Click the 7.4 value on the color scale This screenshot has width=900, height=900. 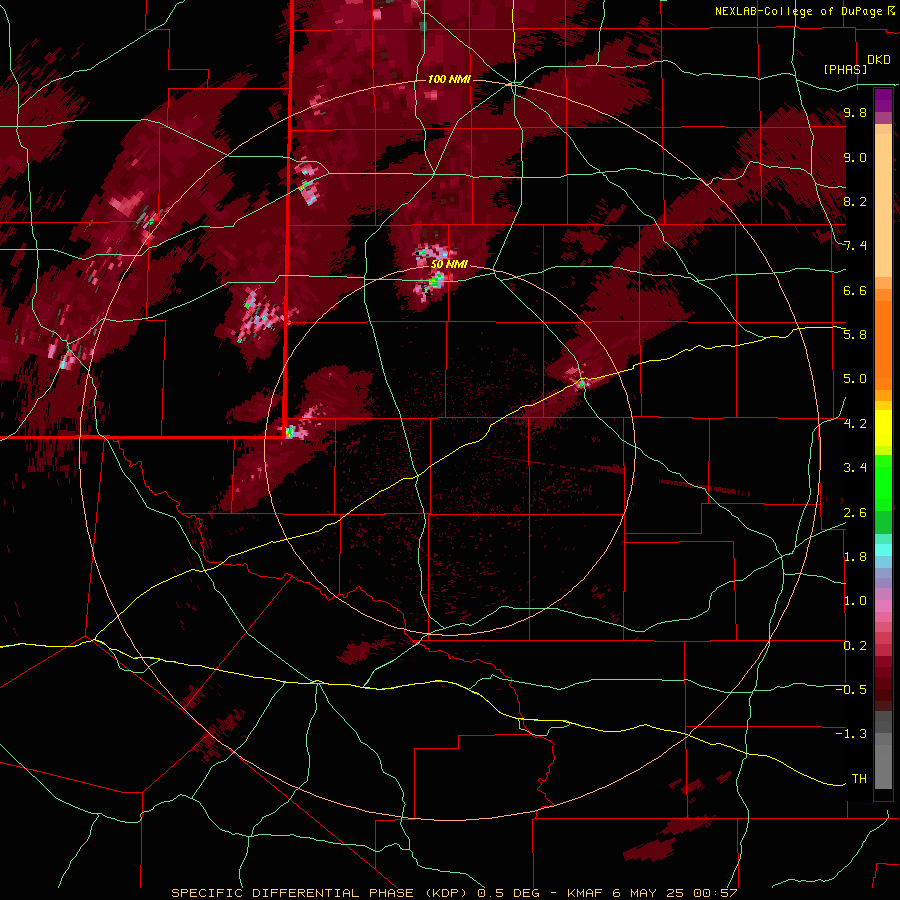click(855, 246)
